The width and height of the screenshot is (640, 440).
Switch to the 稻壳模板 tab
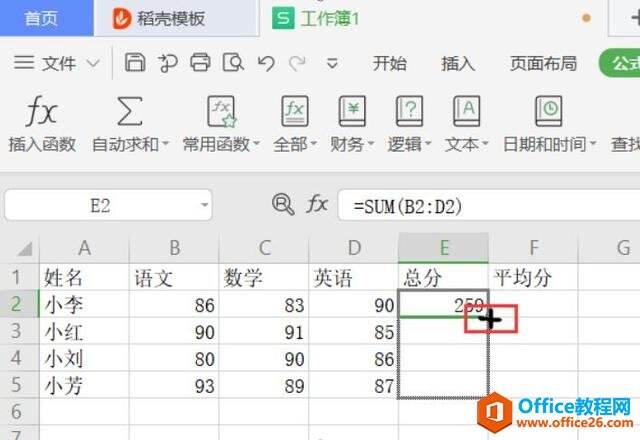176,18
